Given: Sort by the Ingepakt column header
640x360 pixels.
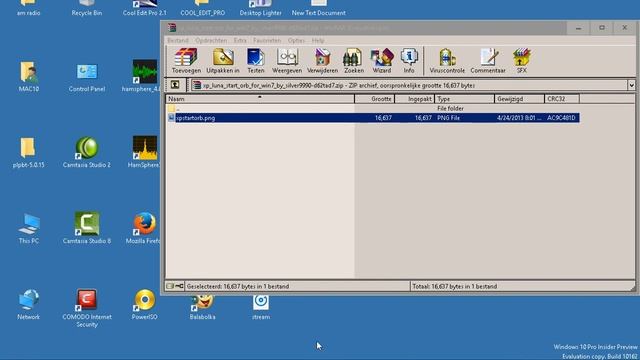Looking at the screenshot, I should pyautogui.click(x=414, y=99).
